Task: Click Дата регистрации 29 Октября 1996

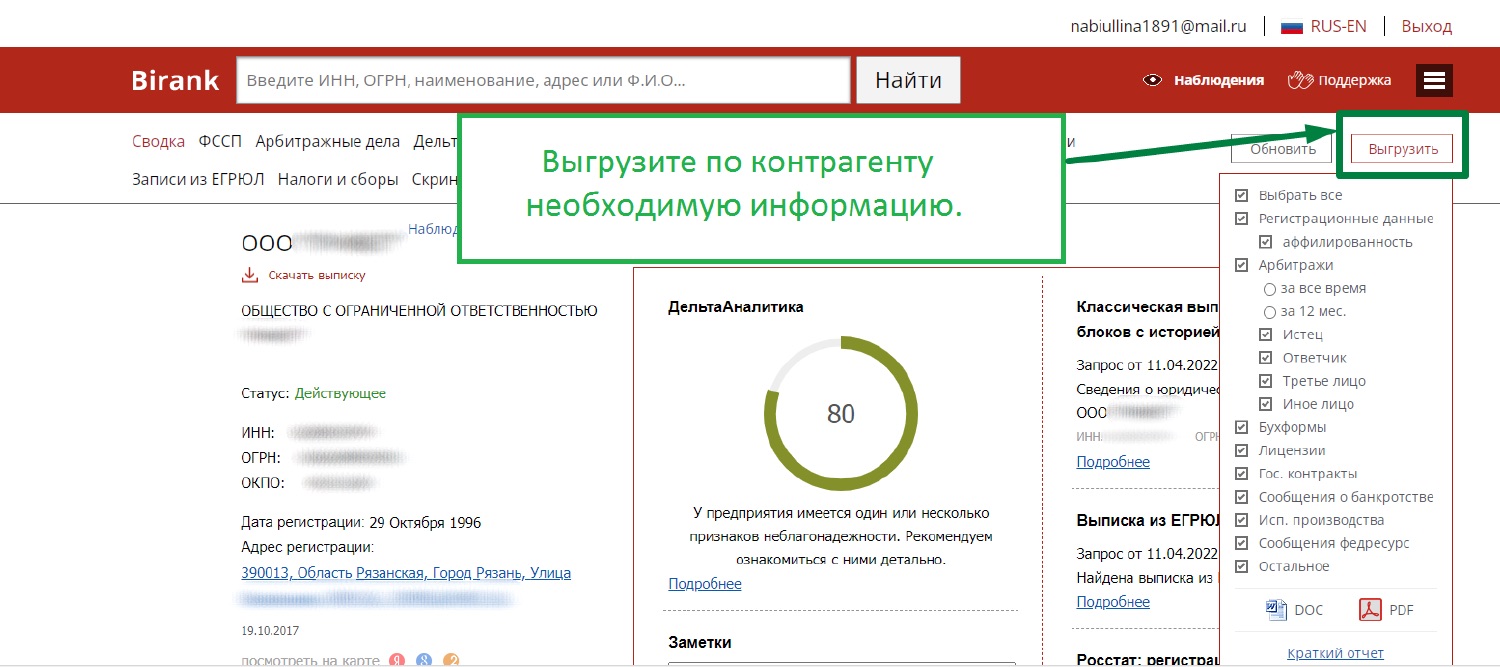Action: pyautogui.click(x=361, y=522)
